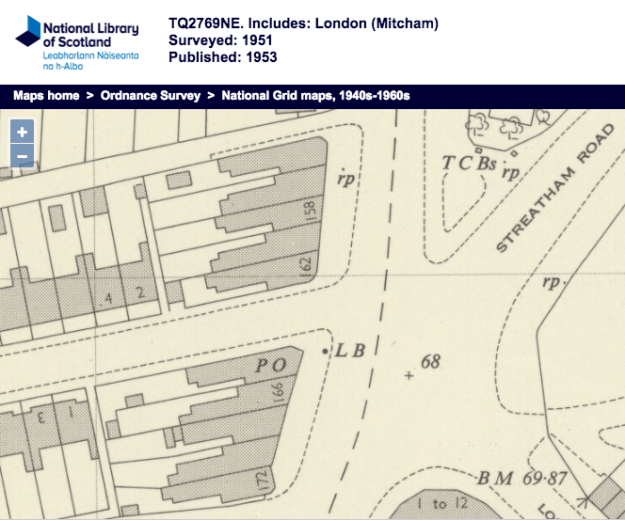Click the 'B M 69·87' benchmark label
This screenshot has height=520, width=625.
[x=522, y=478]
